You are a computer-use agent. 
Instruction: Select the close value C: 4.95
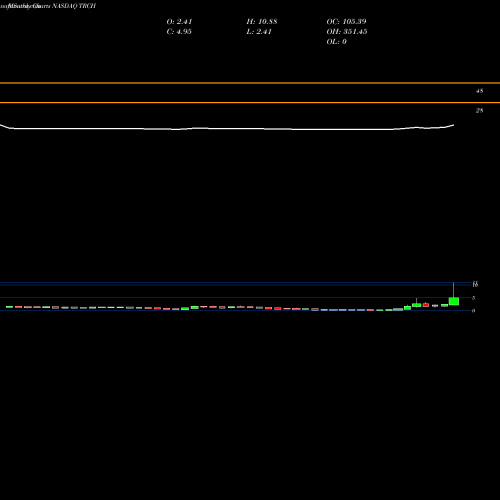(x=179, y=32)
